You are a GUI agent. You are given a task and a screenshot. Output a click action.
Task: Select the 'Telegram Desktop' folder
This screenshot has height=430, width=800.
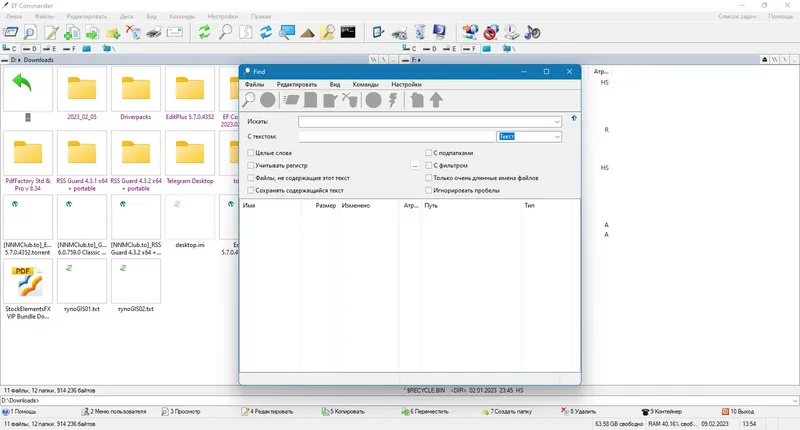[190, 158]
